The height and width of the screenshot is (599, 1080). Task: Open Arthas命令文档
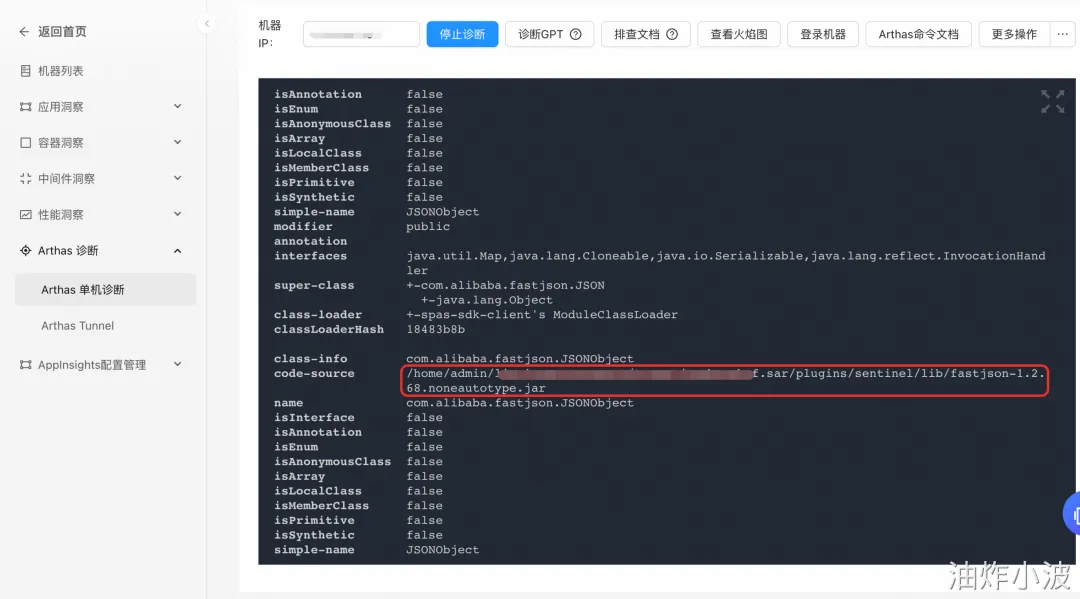[919, 34]
